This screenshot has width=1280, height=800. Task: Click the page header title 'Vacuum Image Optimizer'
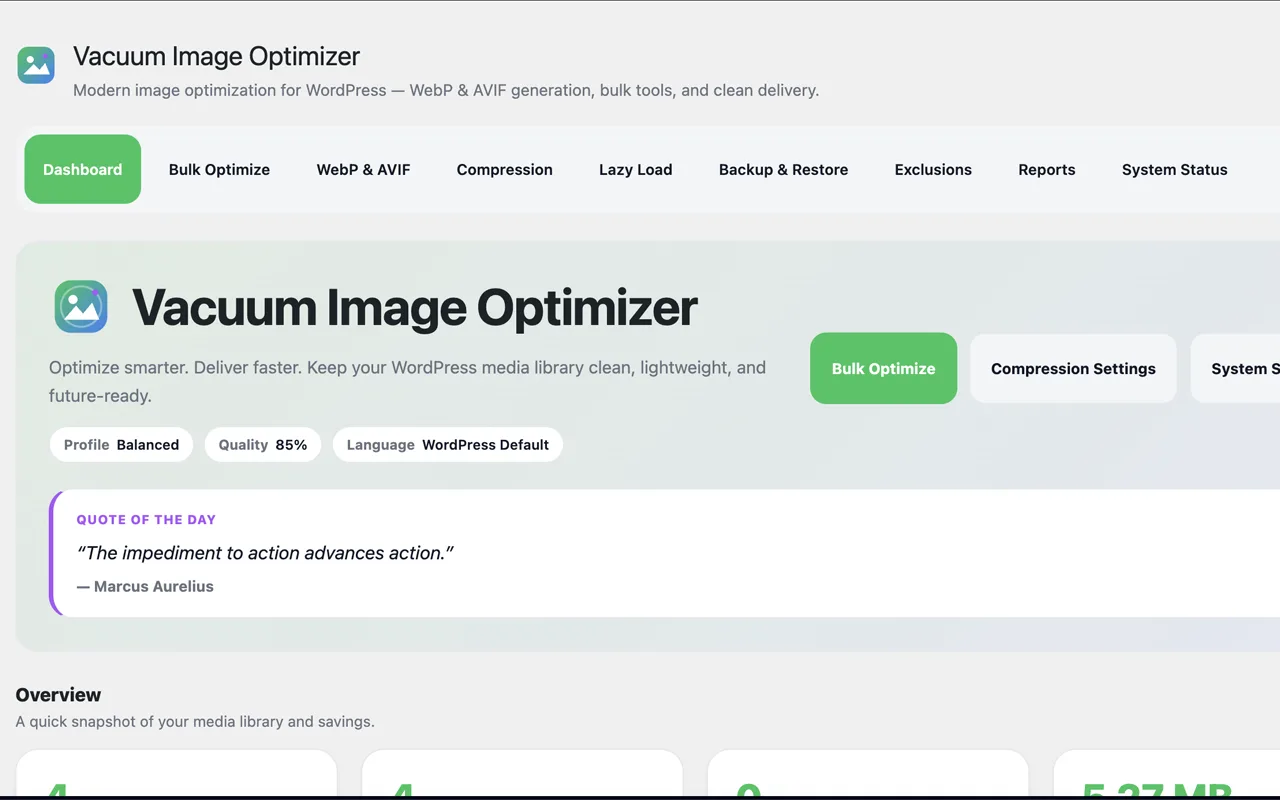[216, 57]
